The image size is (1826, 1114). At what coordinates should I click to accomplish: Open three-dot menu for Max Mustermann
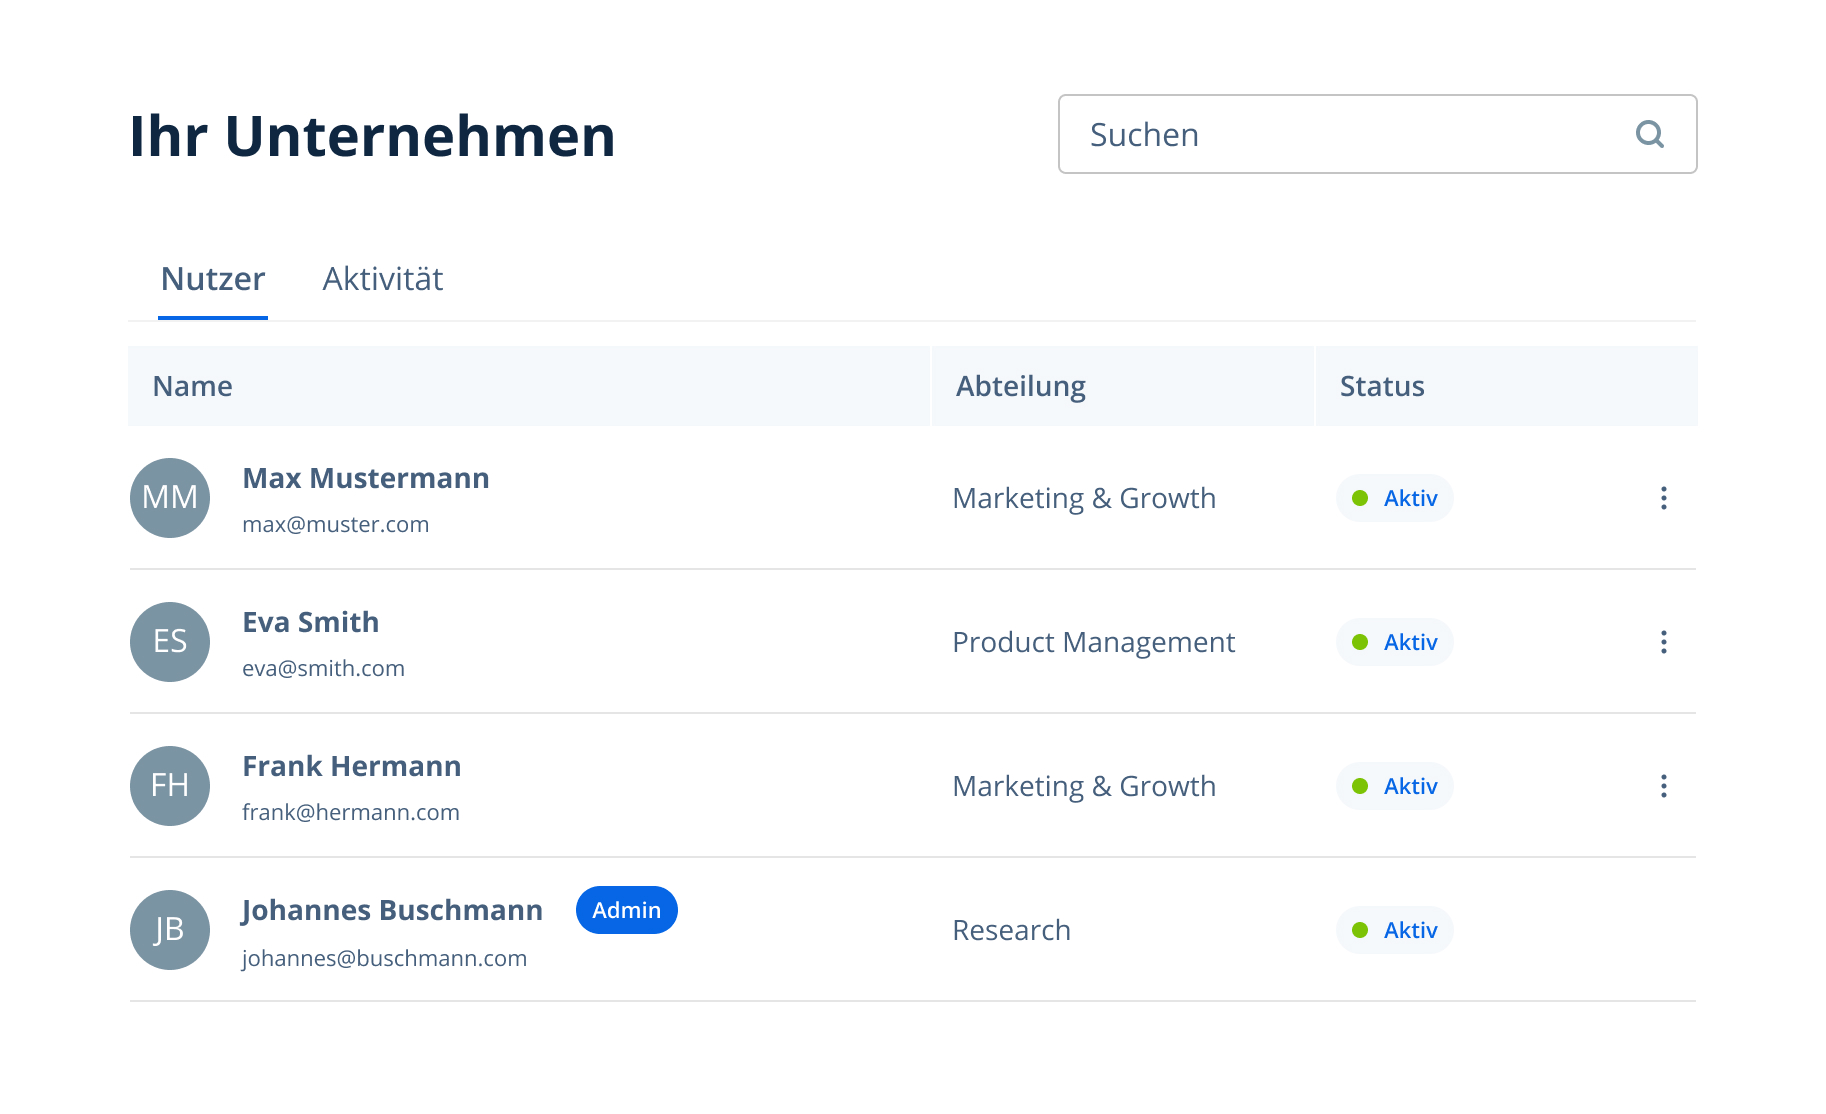[x=1663, y=498]
